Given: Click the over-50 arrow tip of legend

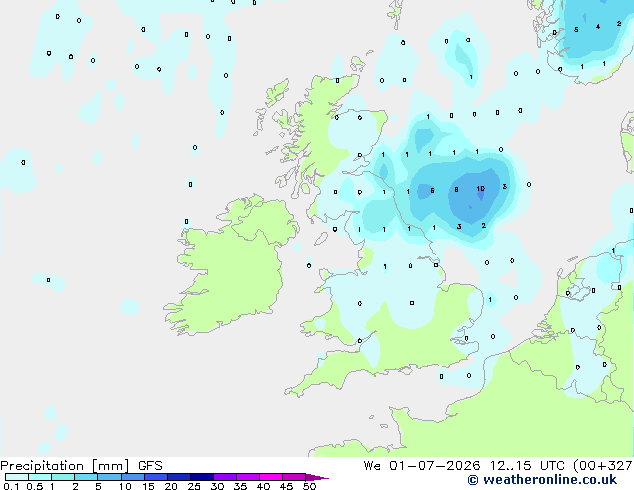Looking at the screenshot, I should [x=317, y=477].
